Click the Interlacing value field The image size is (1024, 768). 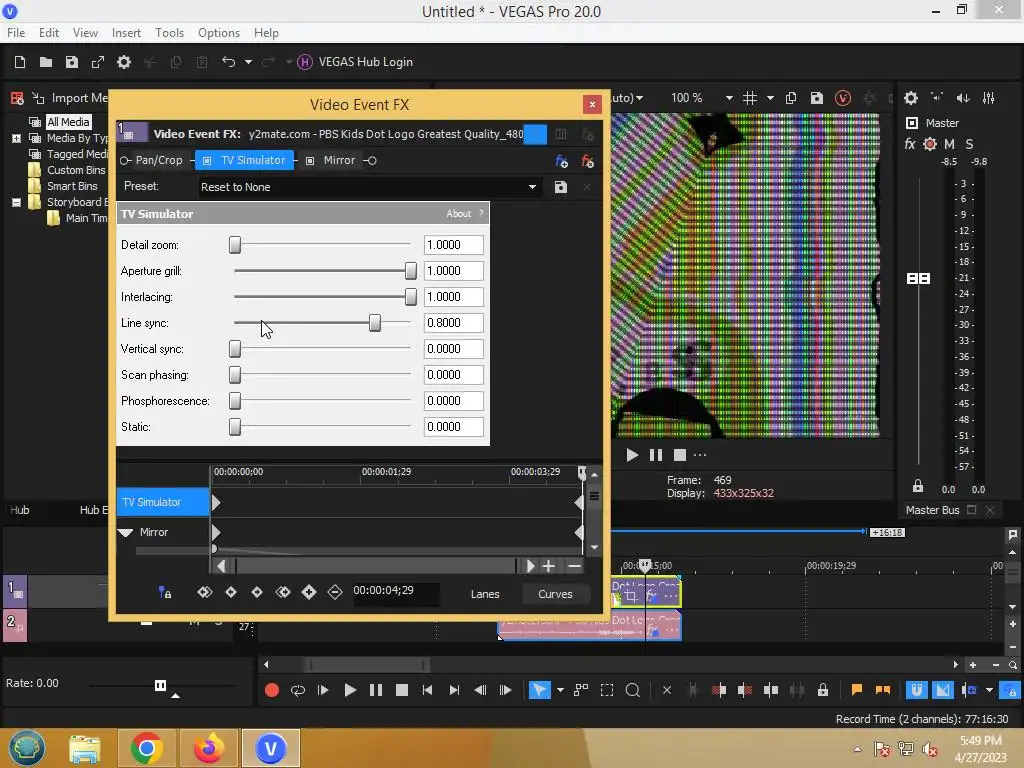(454, 296)
